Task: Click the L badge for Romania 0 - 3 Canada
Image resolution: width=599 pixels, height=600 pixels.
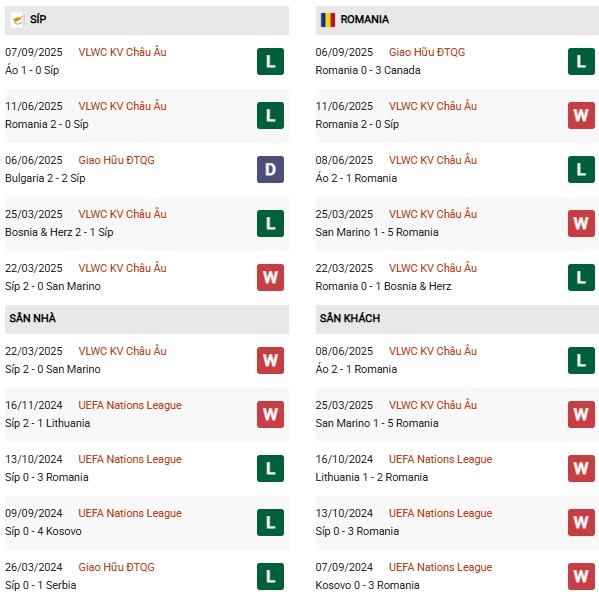Action: pyautogui.click(x=581, y=61)
